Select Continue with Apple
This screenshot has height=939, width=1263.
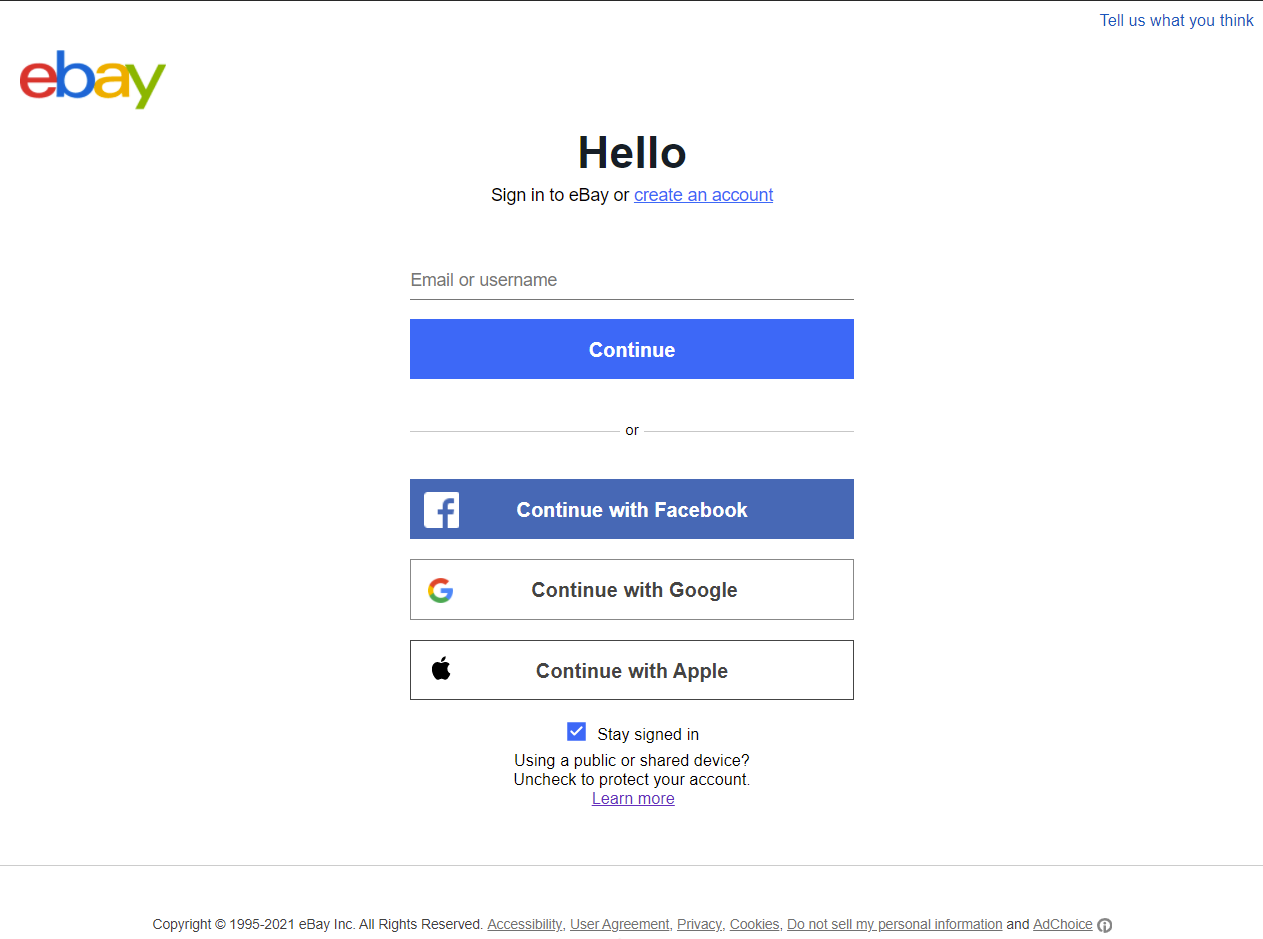632,670
